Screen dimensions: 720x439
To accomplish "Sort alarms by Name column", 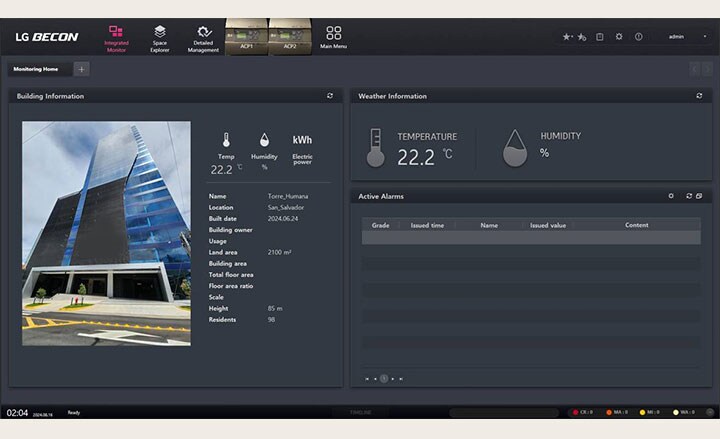I will [489, 225].
